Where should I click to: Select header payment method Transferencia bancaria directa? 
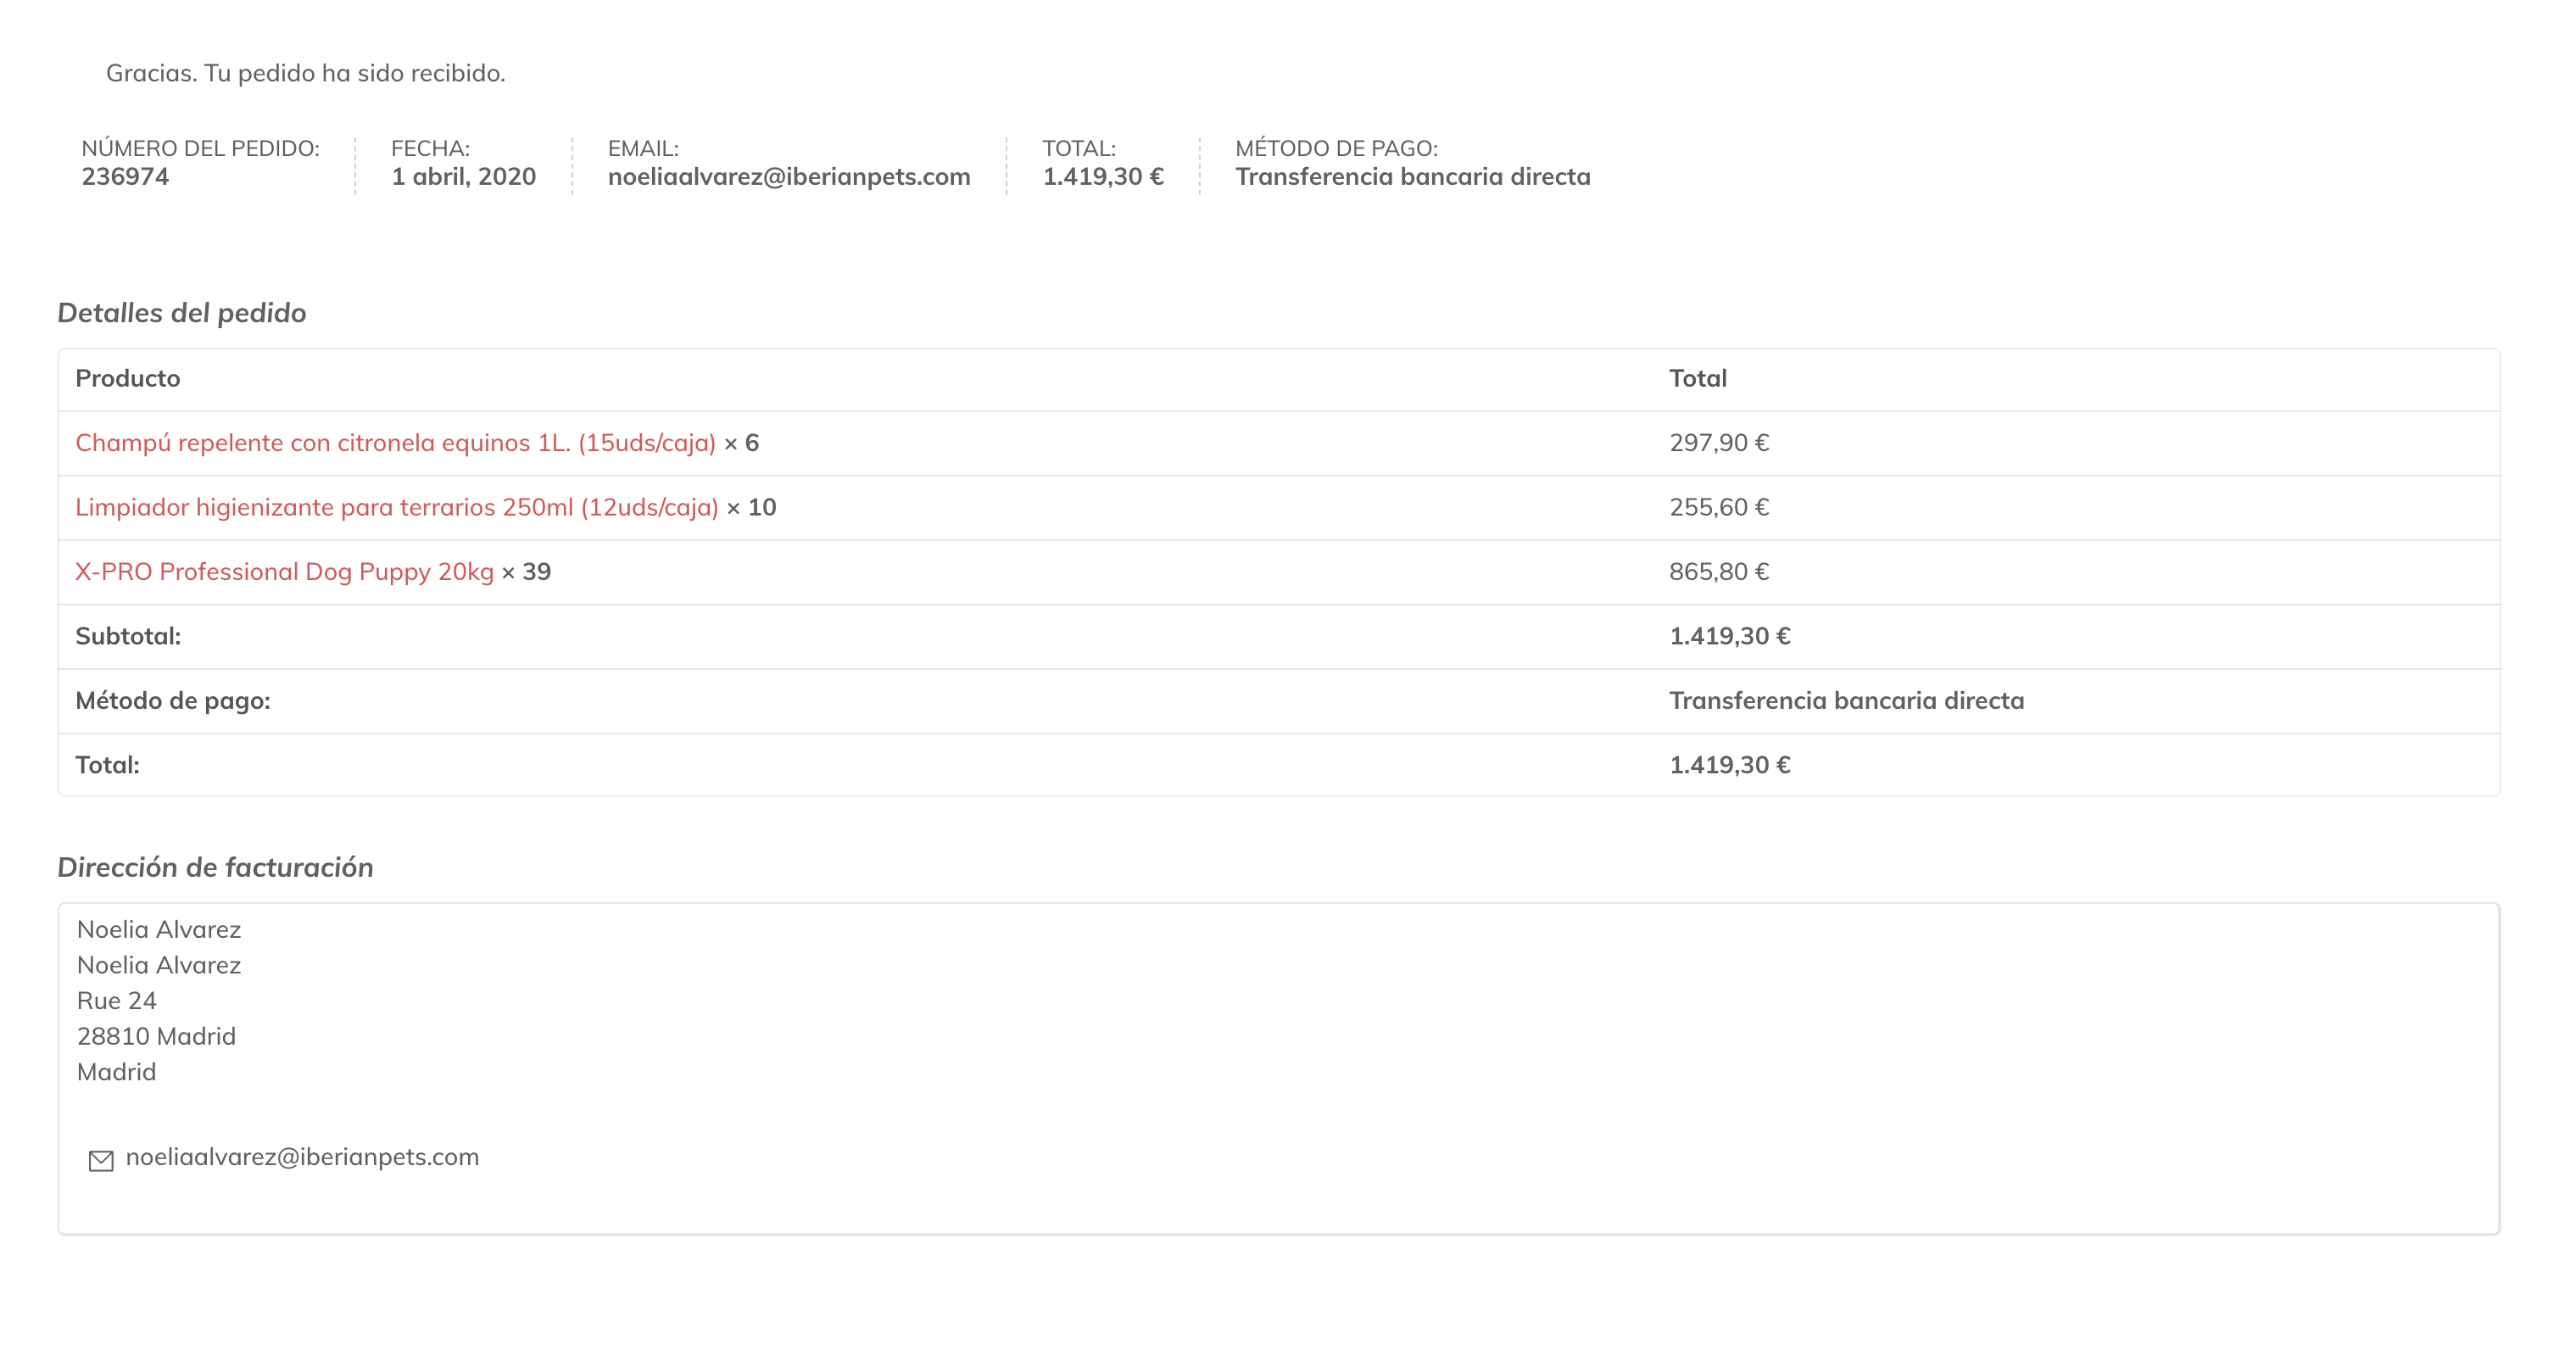(1412, 177)
